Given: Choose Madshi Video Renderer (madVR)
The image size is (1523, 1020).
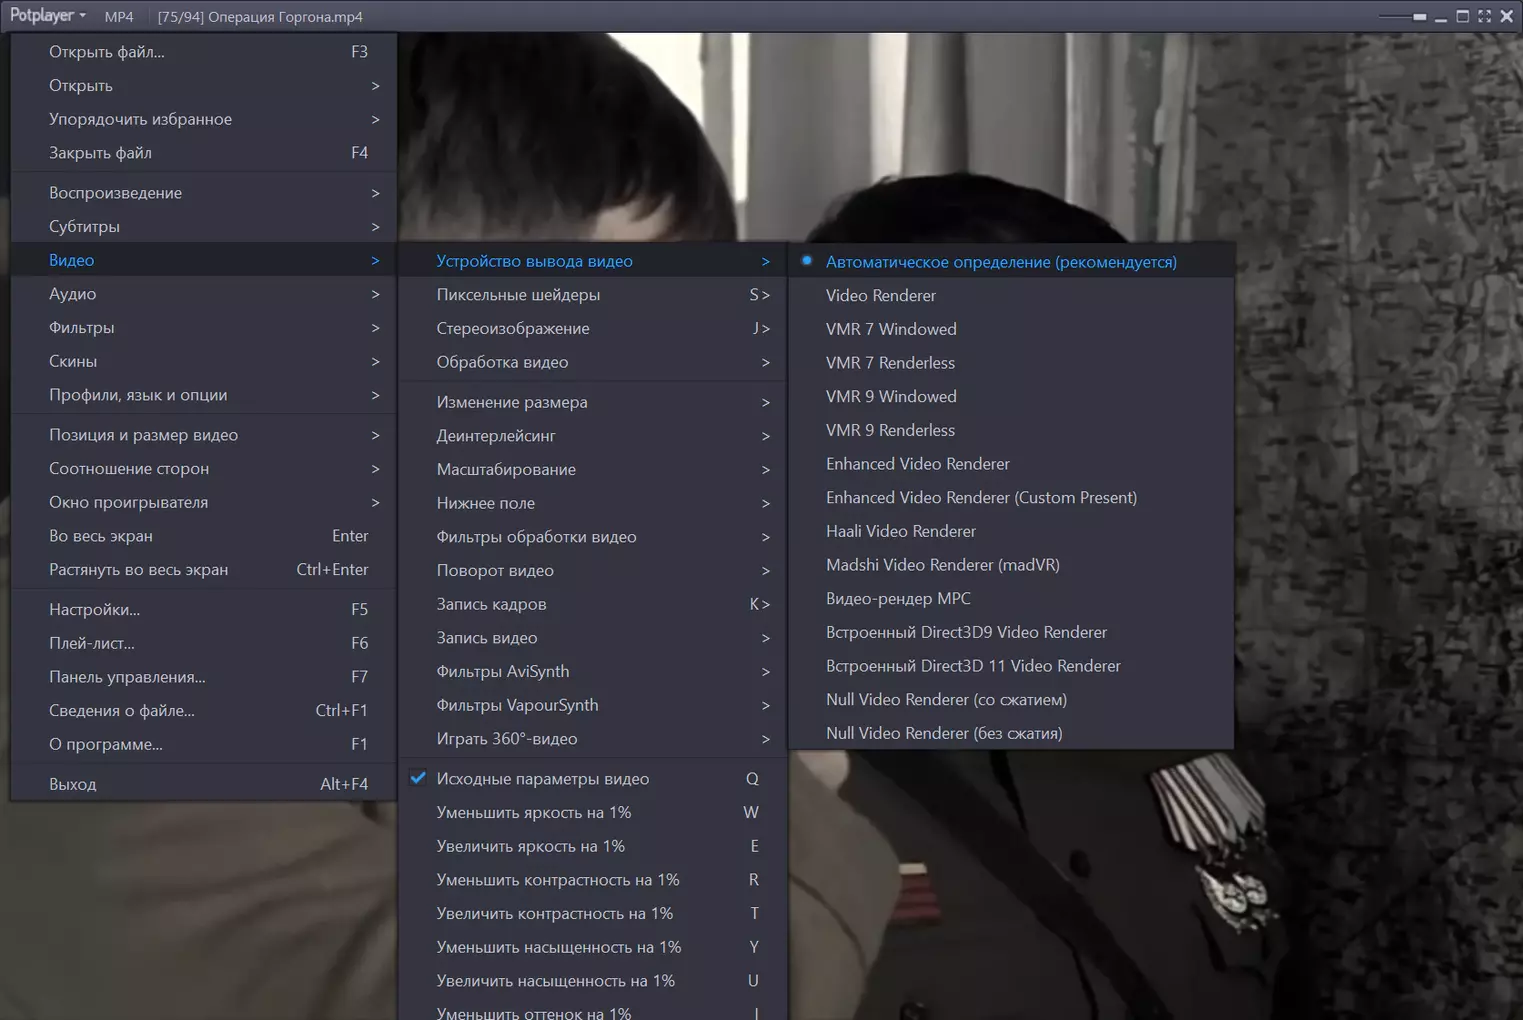Looking at the screenshot, I should [942, 565].
